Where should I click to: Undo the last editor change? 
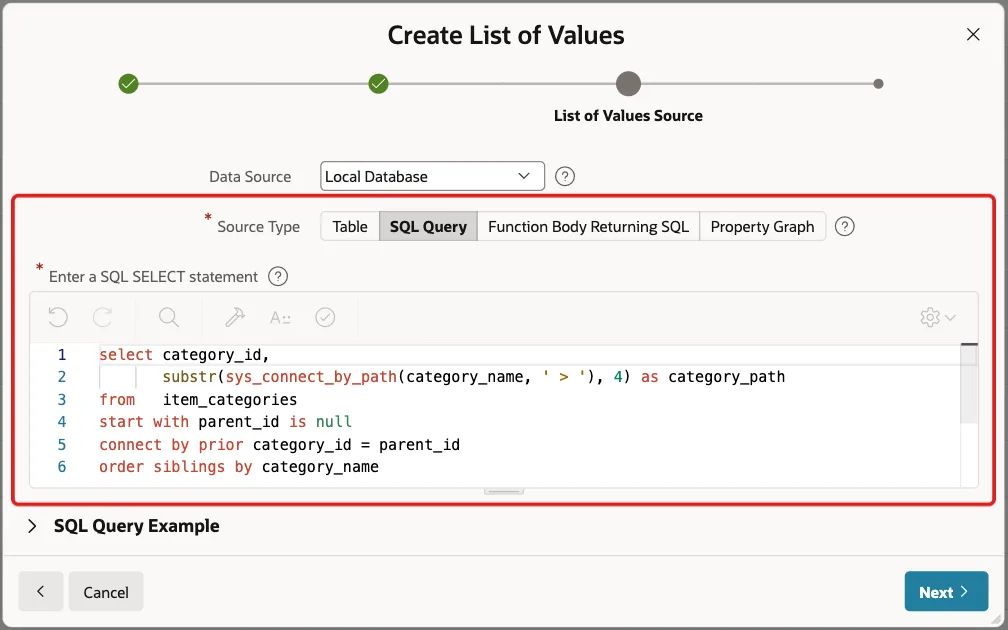(x=58, y=317)
